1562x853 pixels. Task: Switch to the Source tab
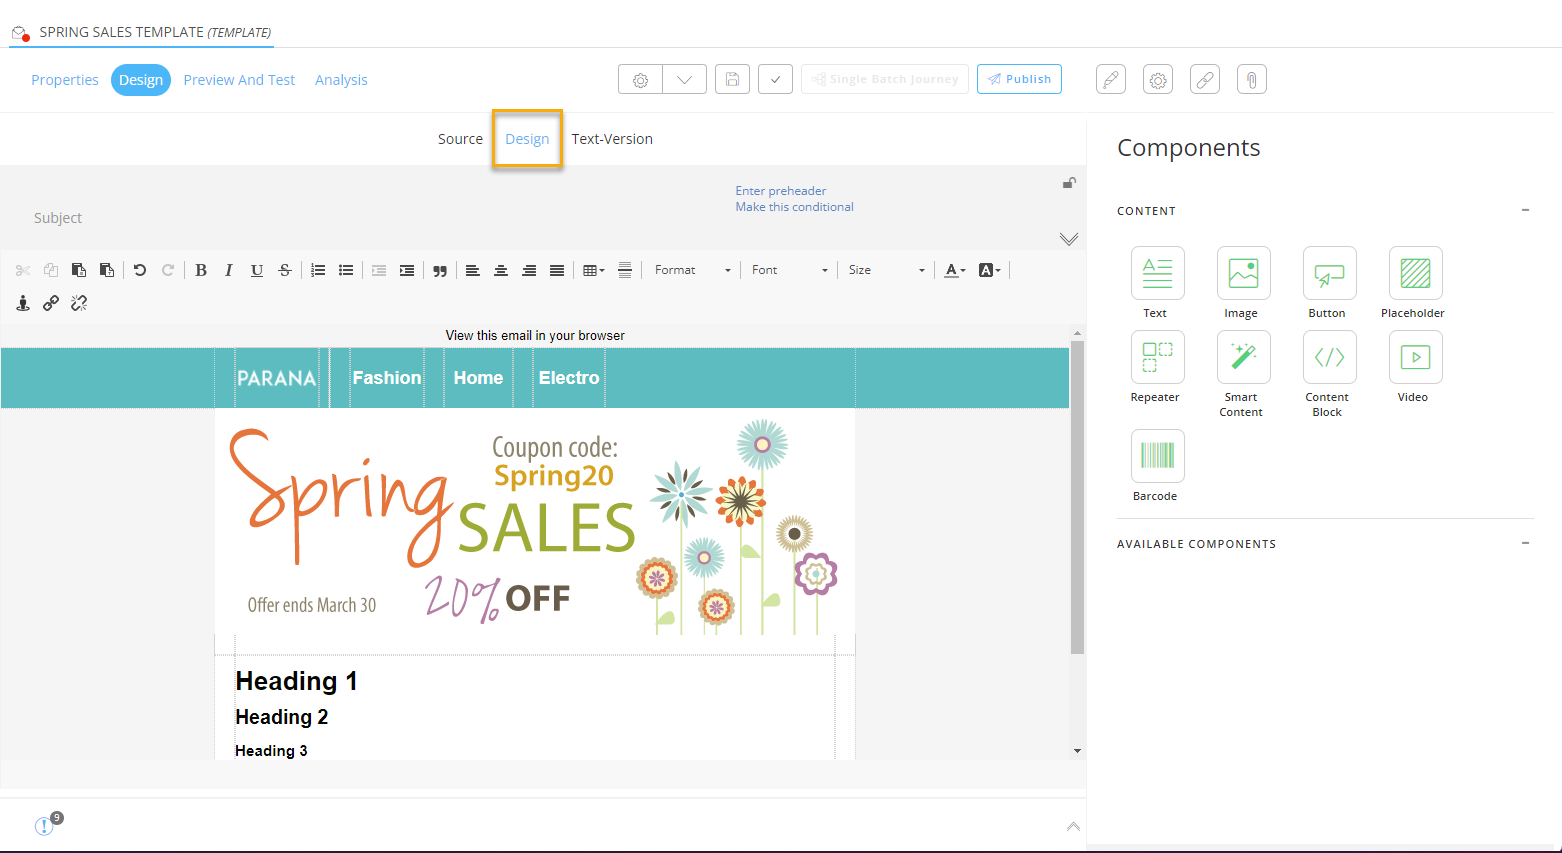click(460, 139)
